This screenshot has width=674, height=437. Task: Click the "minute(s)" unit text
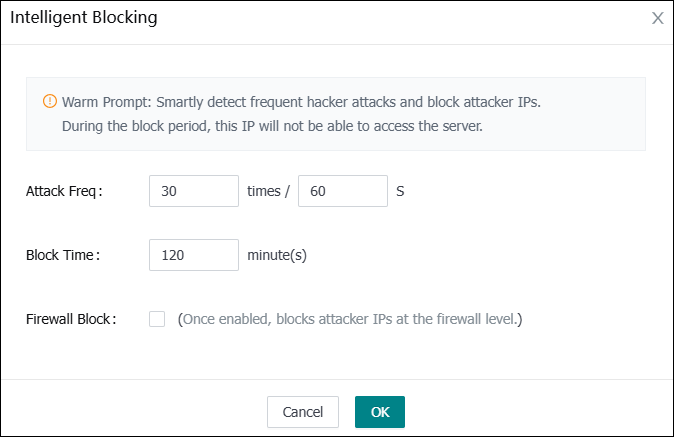point(277,255)
